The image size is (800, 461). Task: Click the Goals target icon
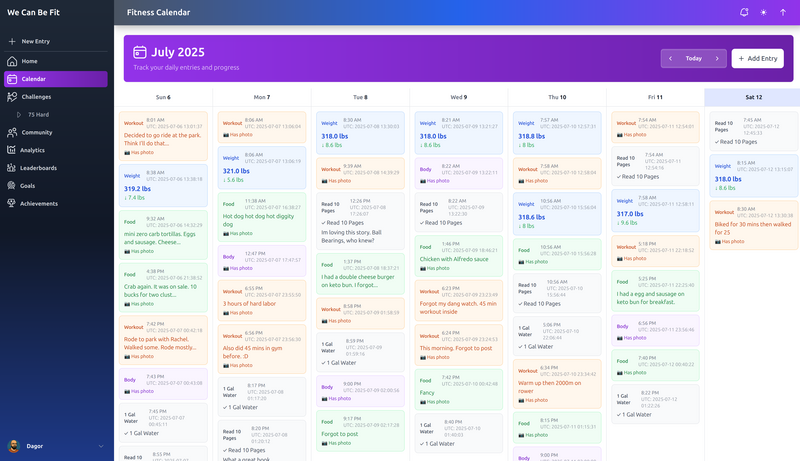12,186
